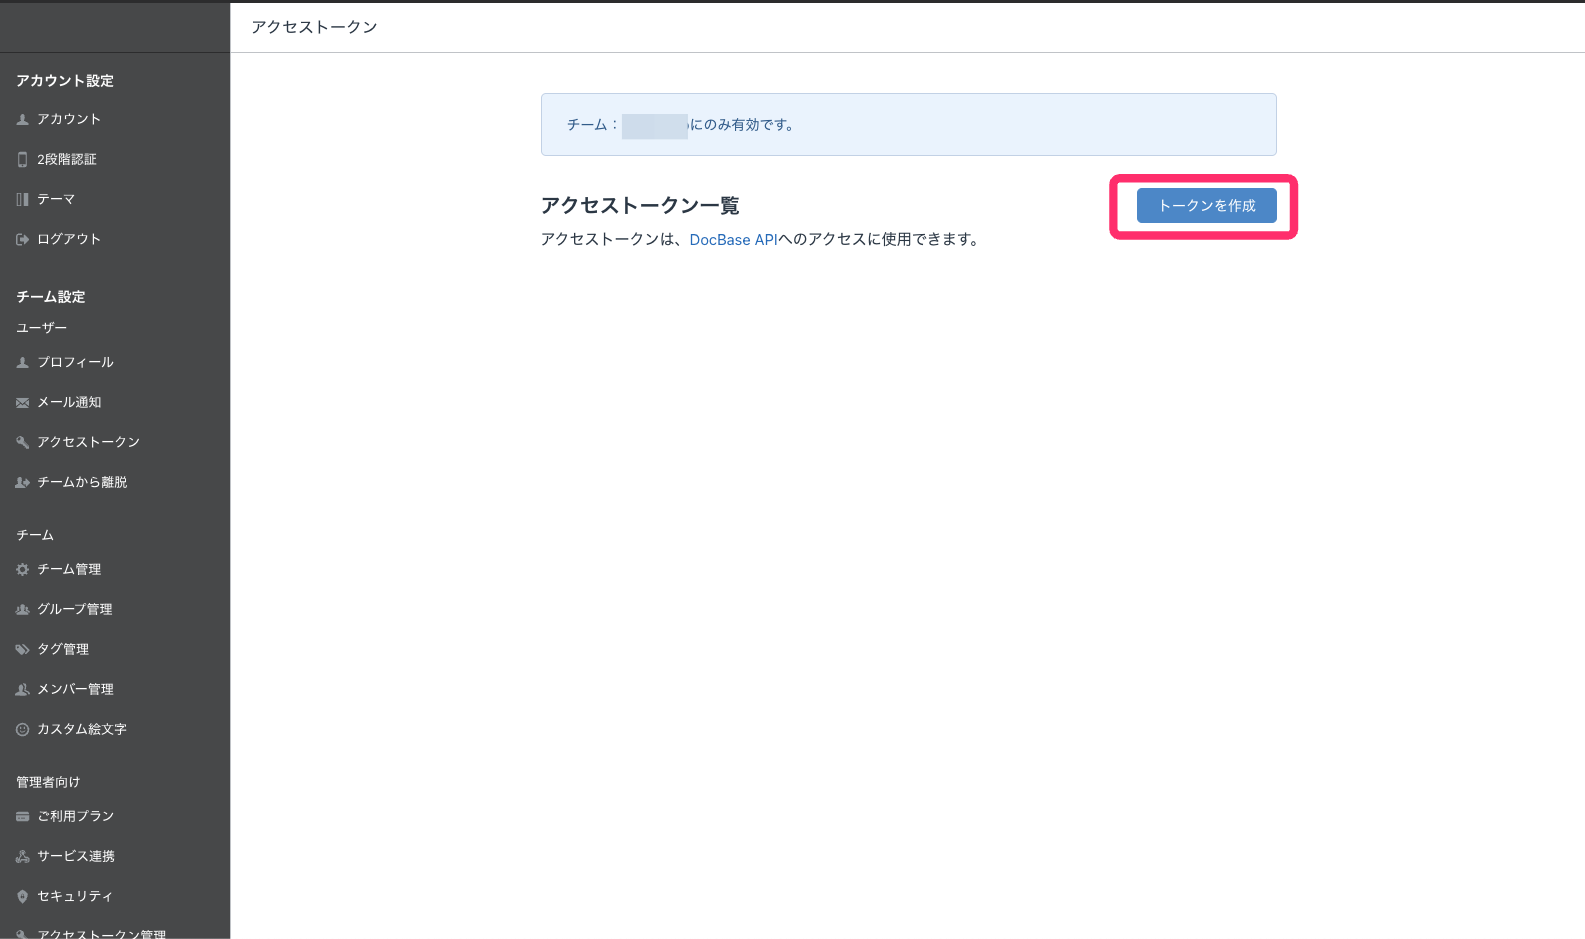Click the アクセストークン page title
1585x939 pixels.
314,27
